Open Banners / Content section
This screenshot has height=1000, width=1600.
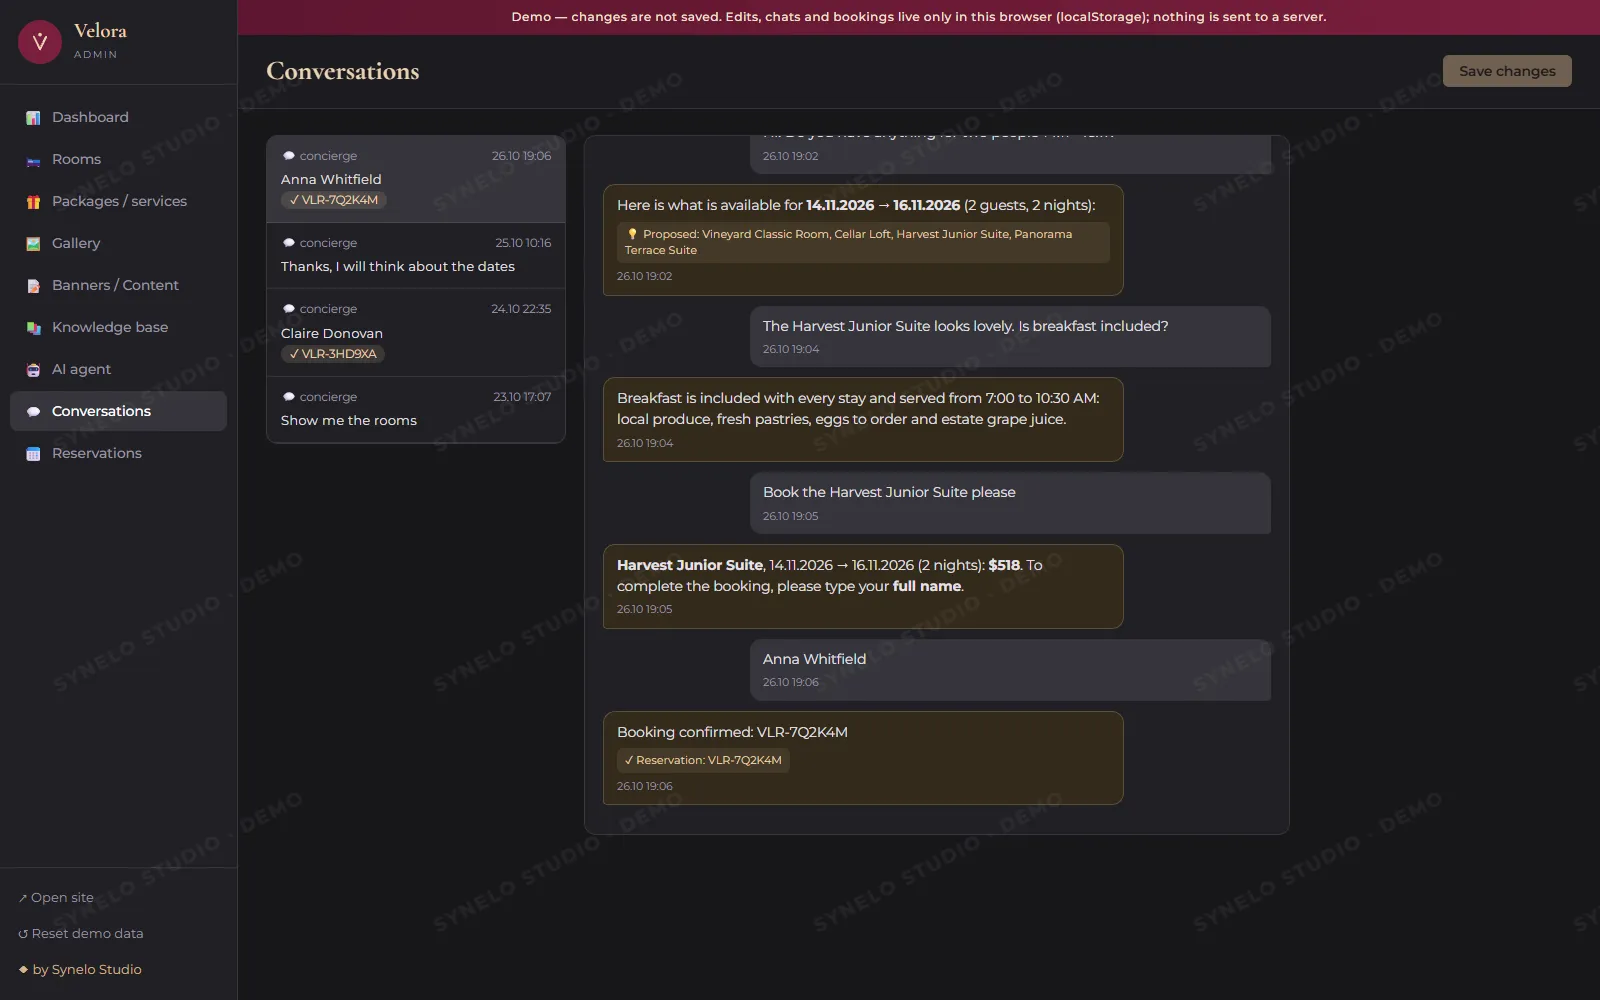tap(118, 285)
